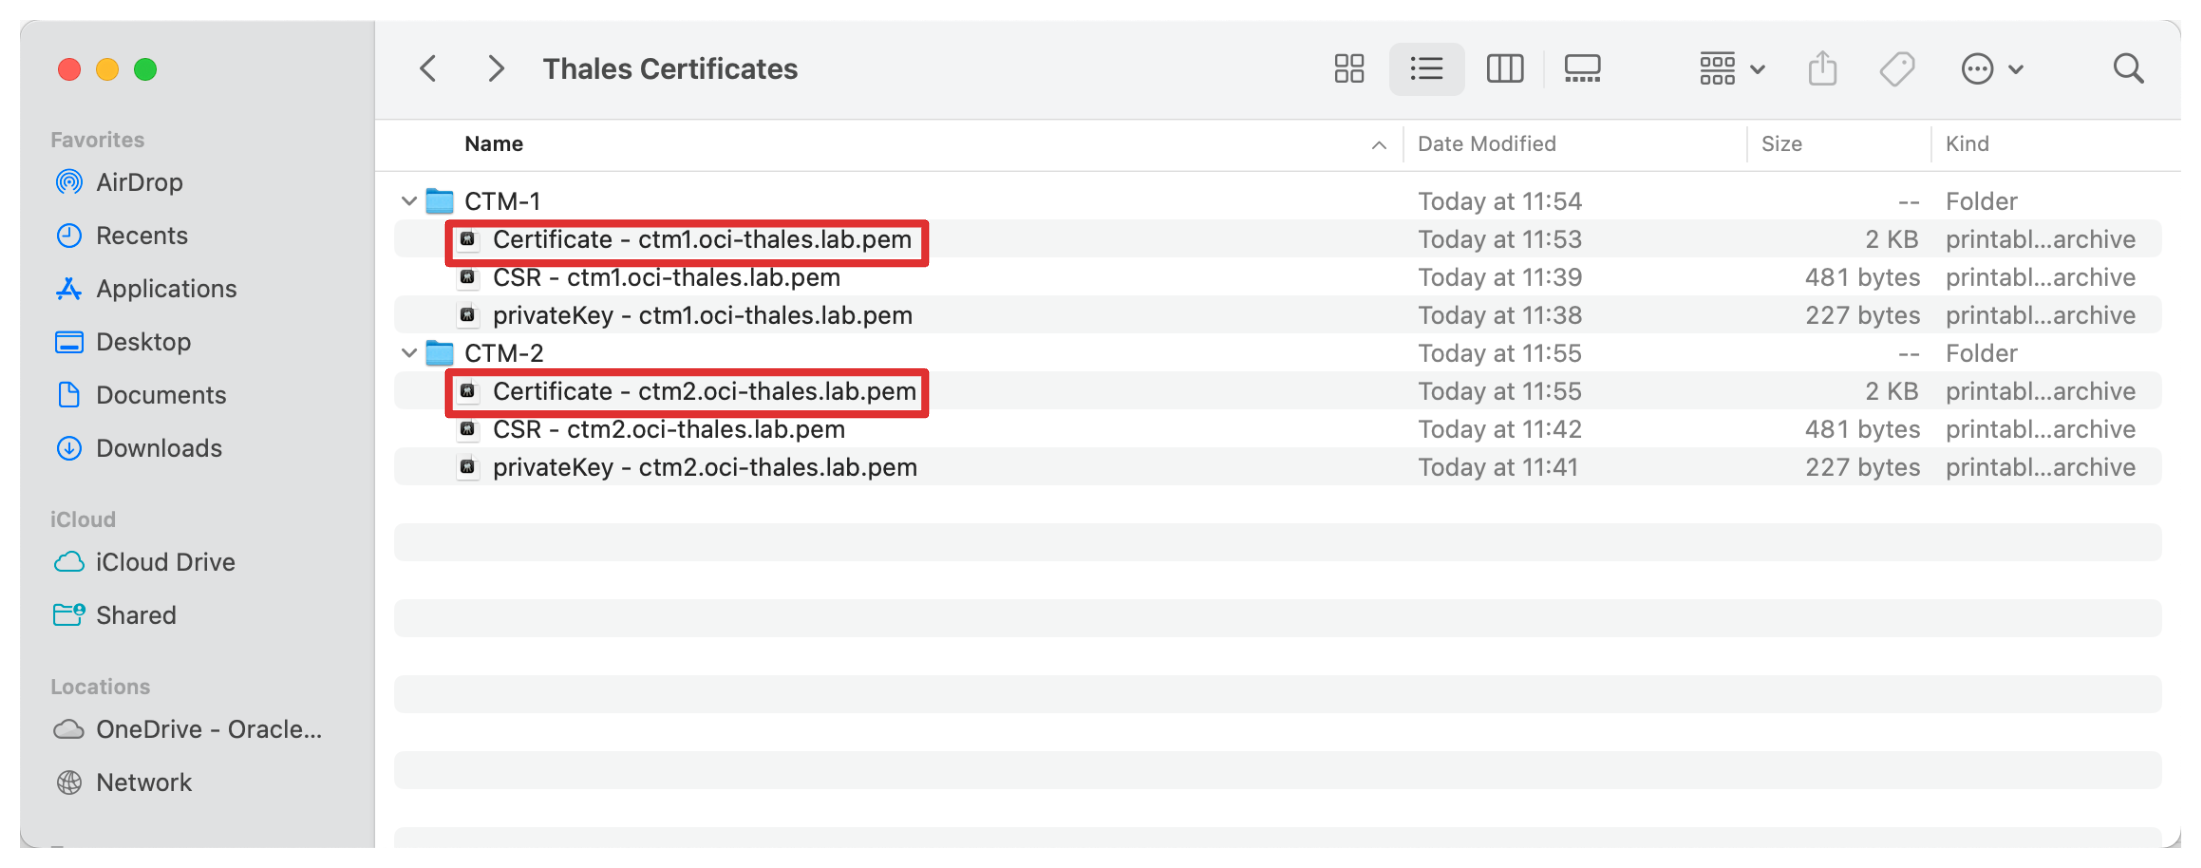
Task: Click the Search magnifier icon
Action: pyautogui.click(x=2128, y=69)
